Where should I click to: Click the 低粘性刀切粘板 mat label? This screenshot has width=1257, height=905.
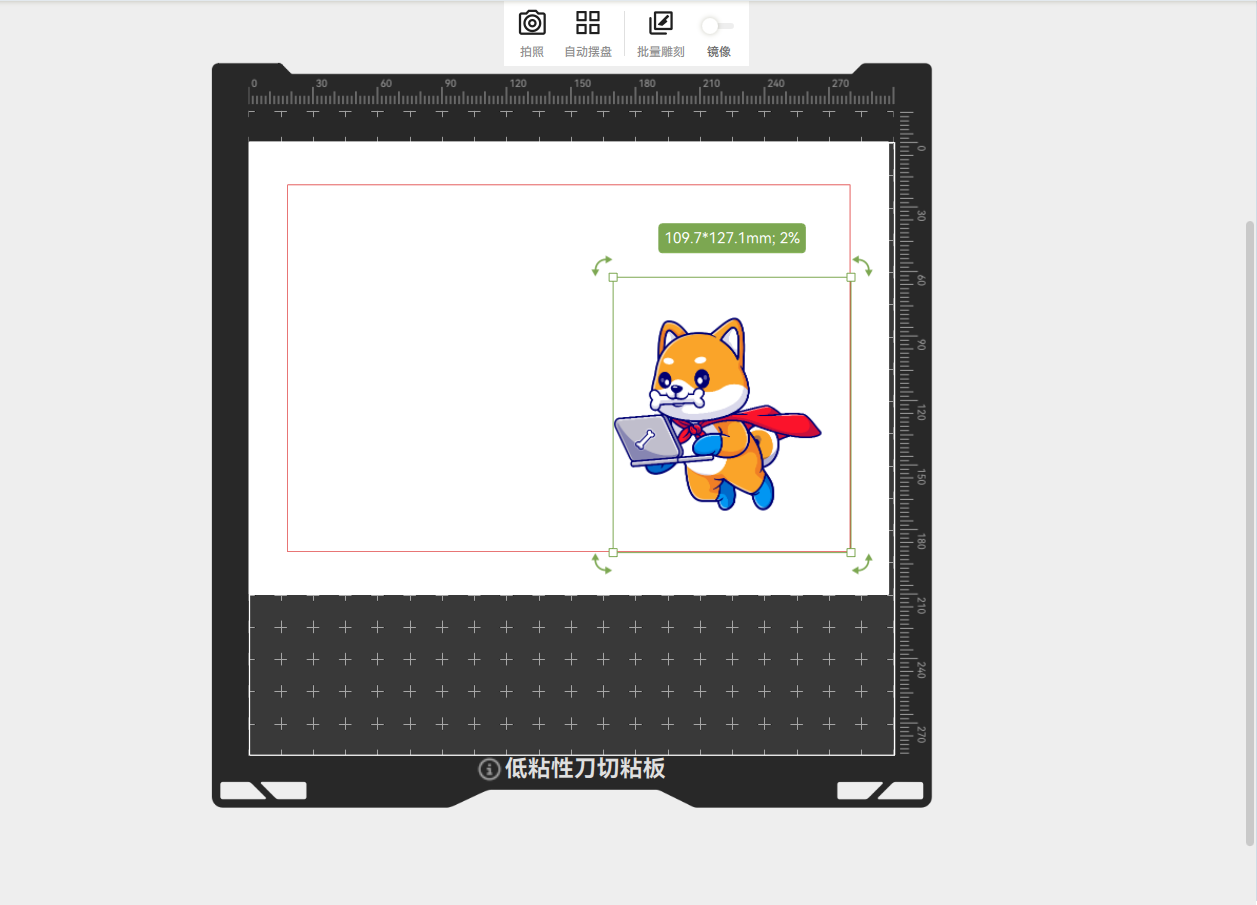coord(585,768)
